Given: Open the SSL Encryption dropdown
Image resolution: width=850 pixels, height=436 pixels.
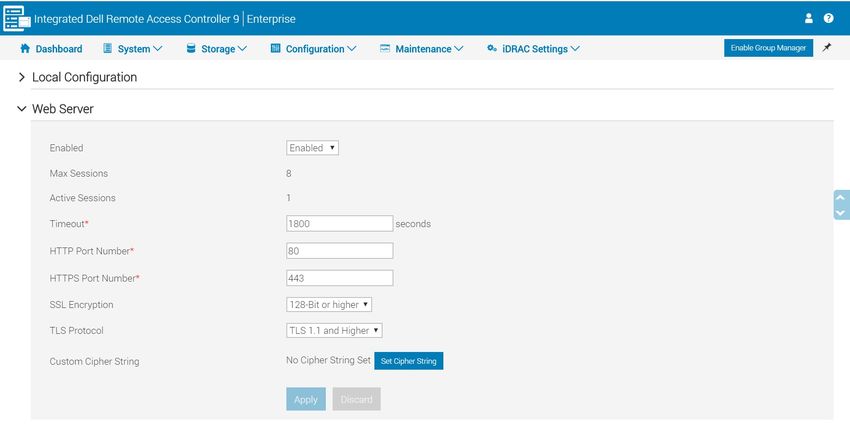Looking at the screenshot, I should pos(329,305).
